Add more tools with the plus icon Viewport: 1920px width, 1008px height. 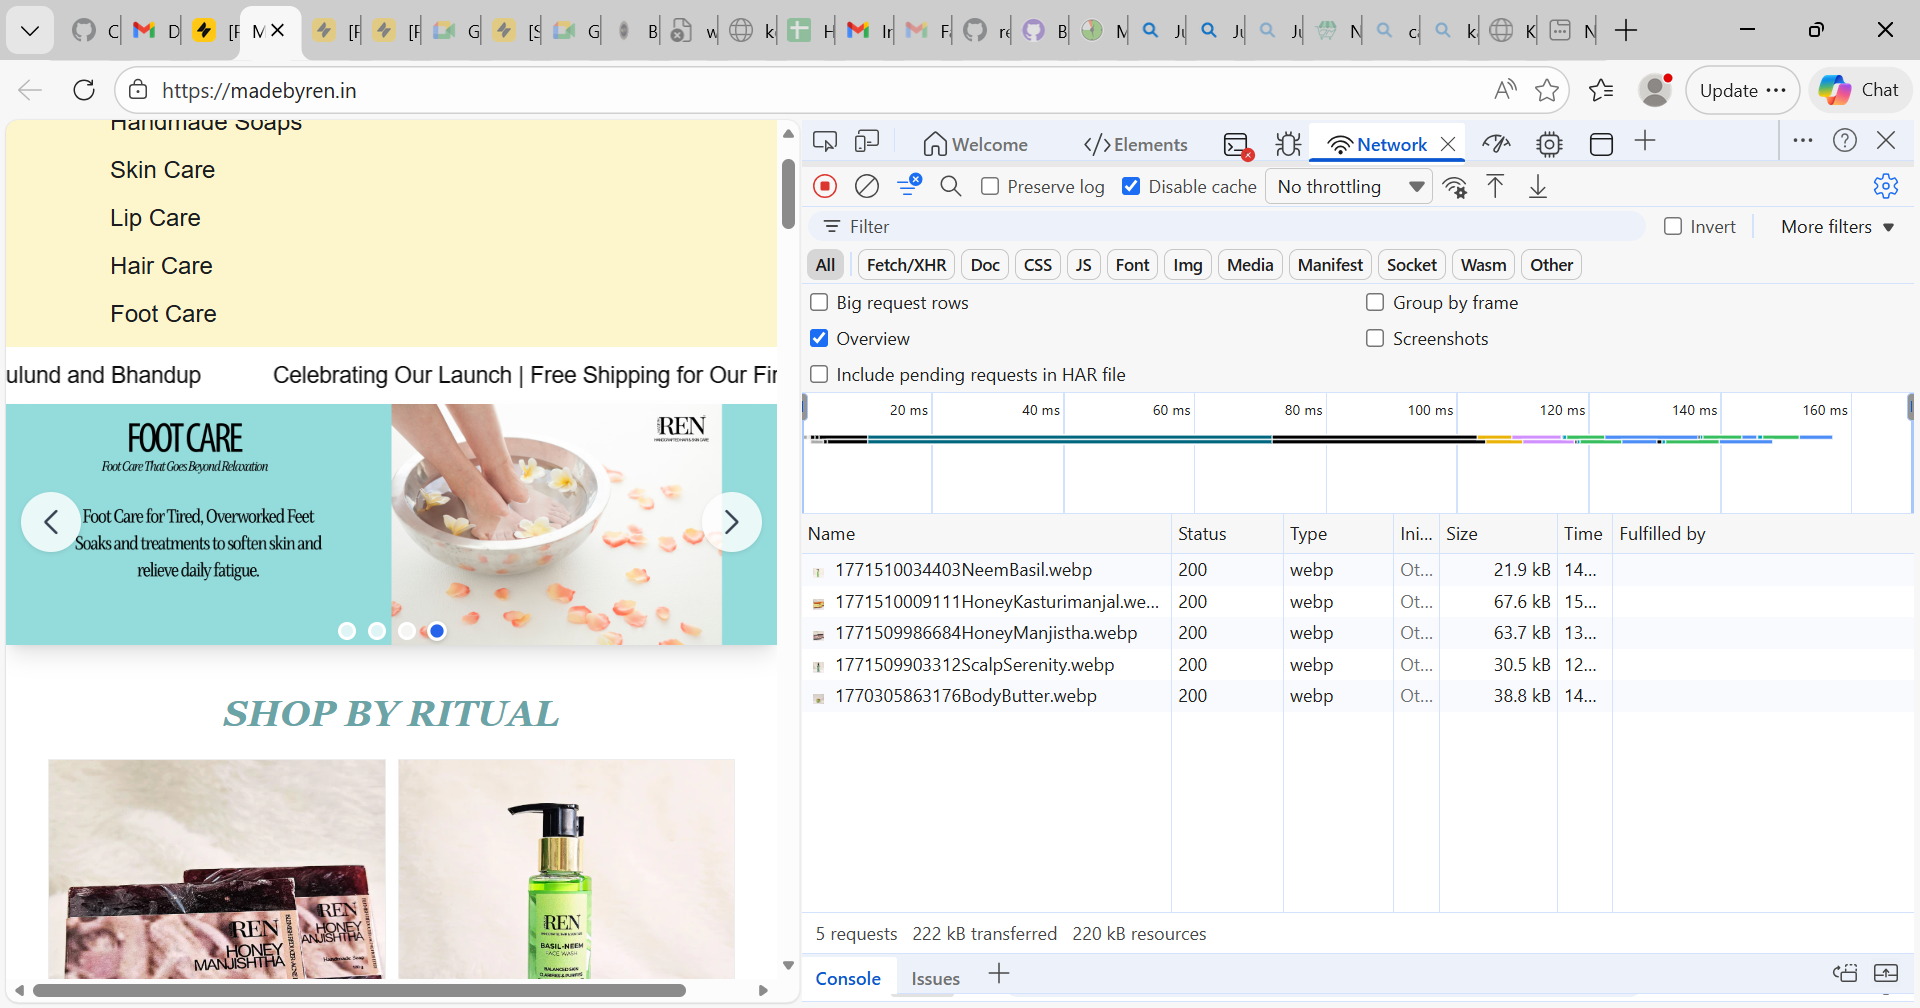tap(1645, 142)
